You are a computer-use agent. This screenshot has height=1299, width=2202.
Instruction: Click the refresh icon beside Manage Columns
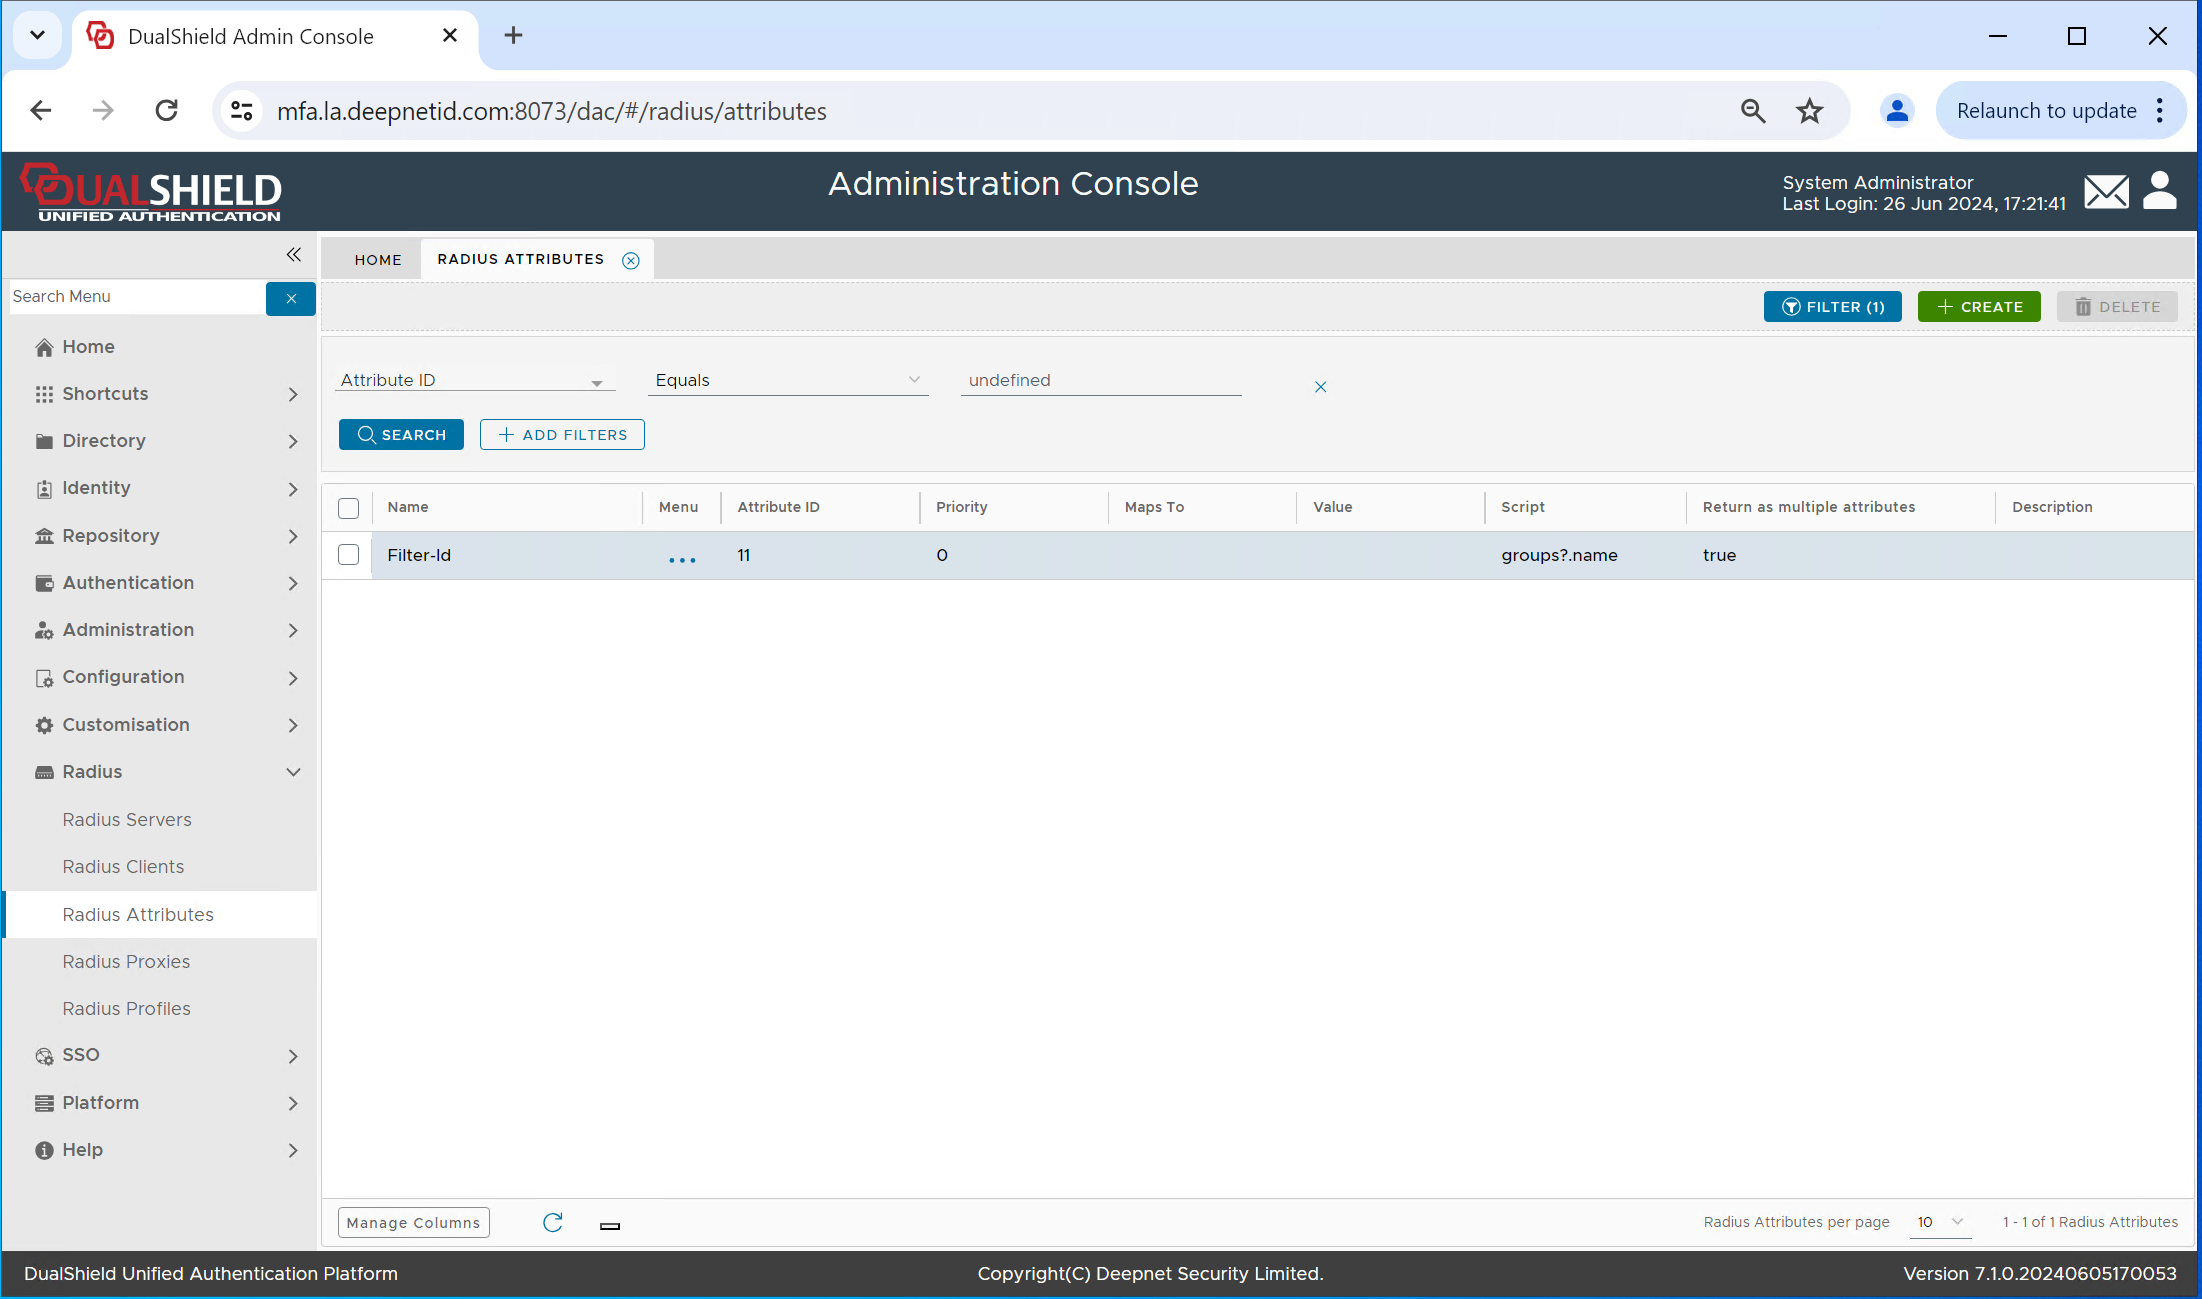[552, 1222]
